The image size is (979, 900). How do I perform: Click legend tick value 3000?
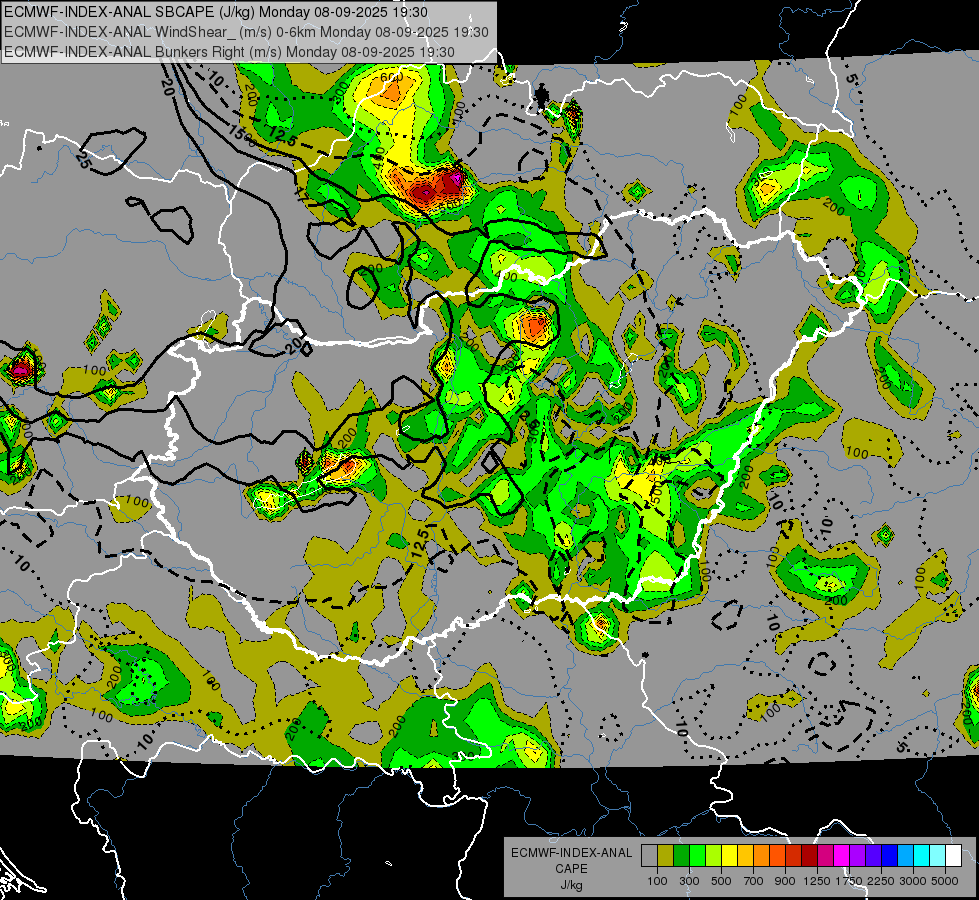(x=913, y=881)
